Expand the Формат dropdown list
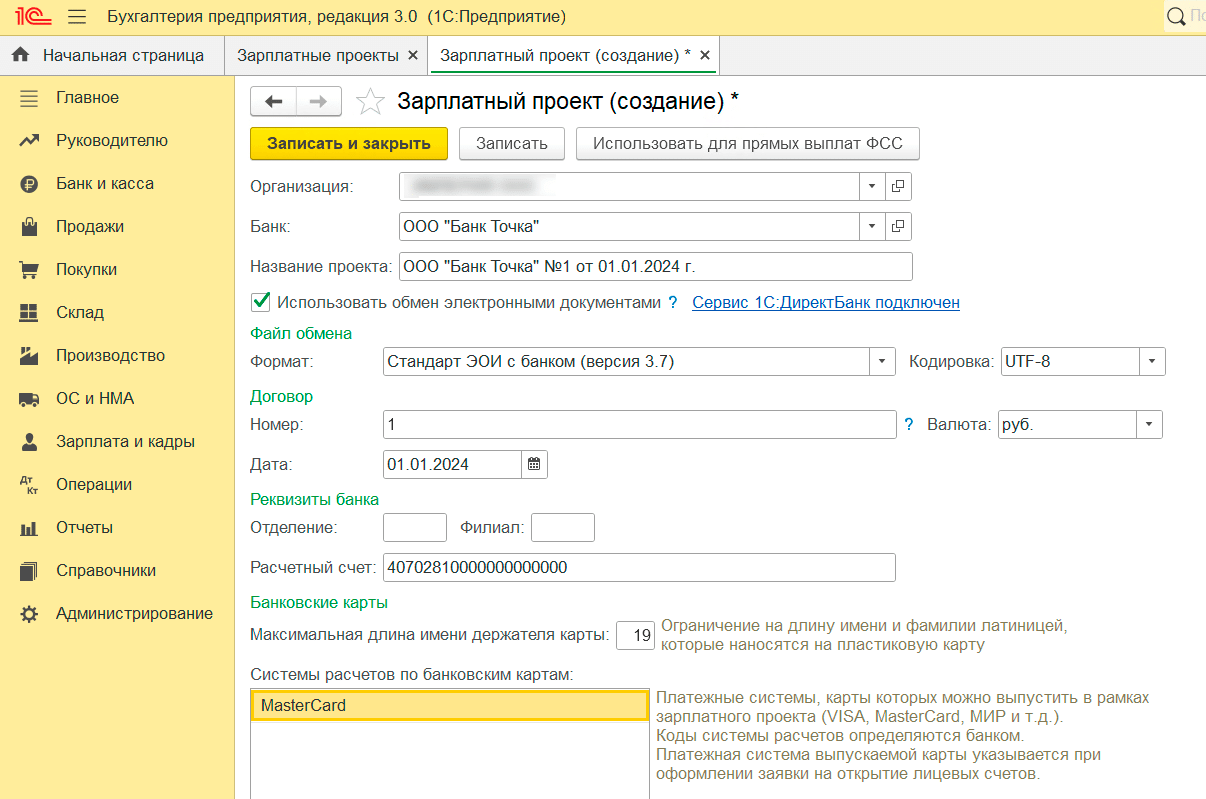This screenshot has height=799, width=1206. tap(882, 362)
